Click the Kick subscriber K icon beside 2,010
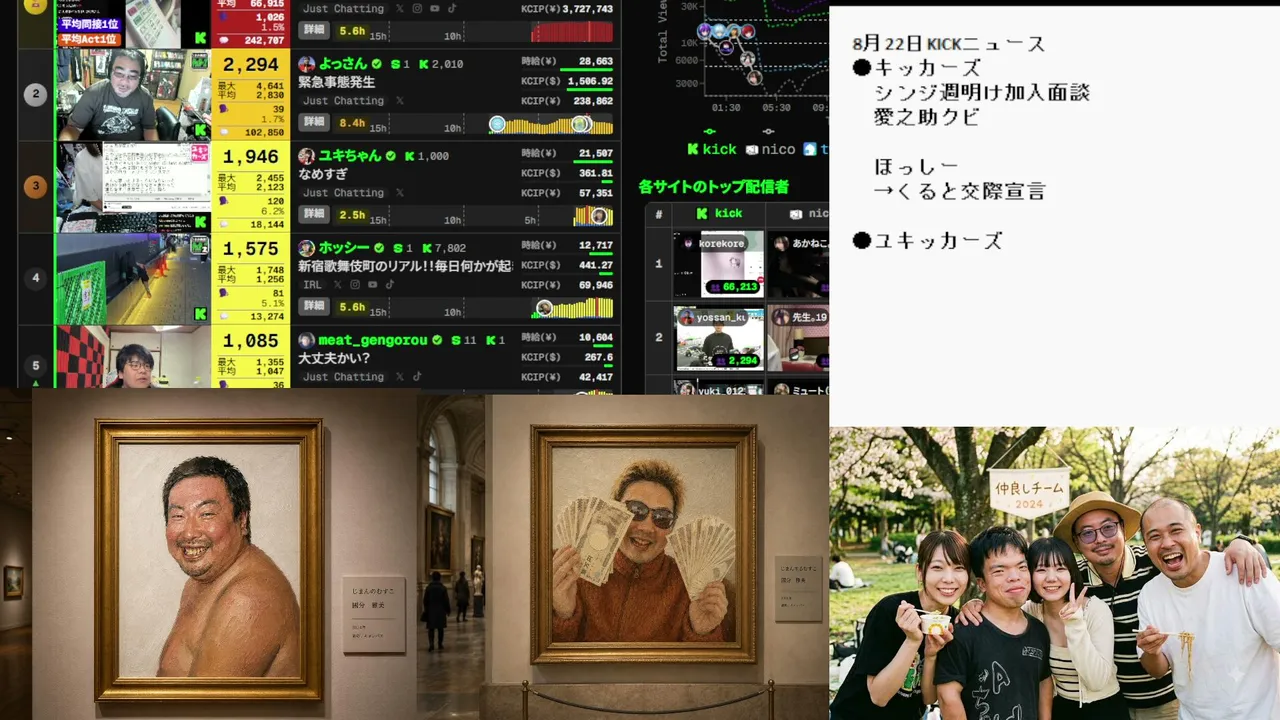Screen dimensions: 1280x720 click(424, 64)
